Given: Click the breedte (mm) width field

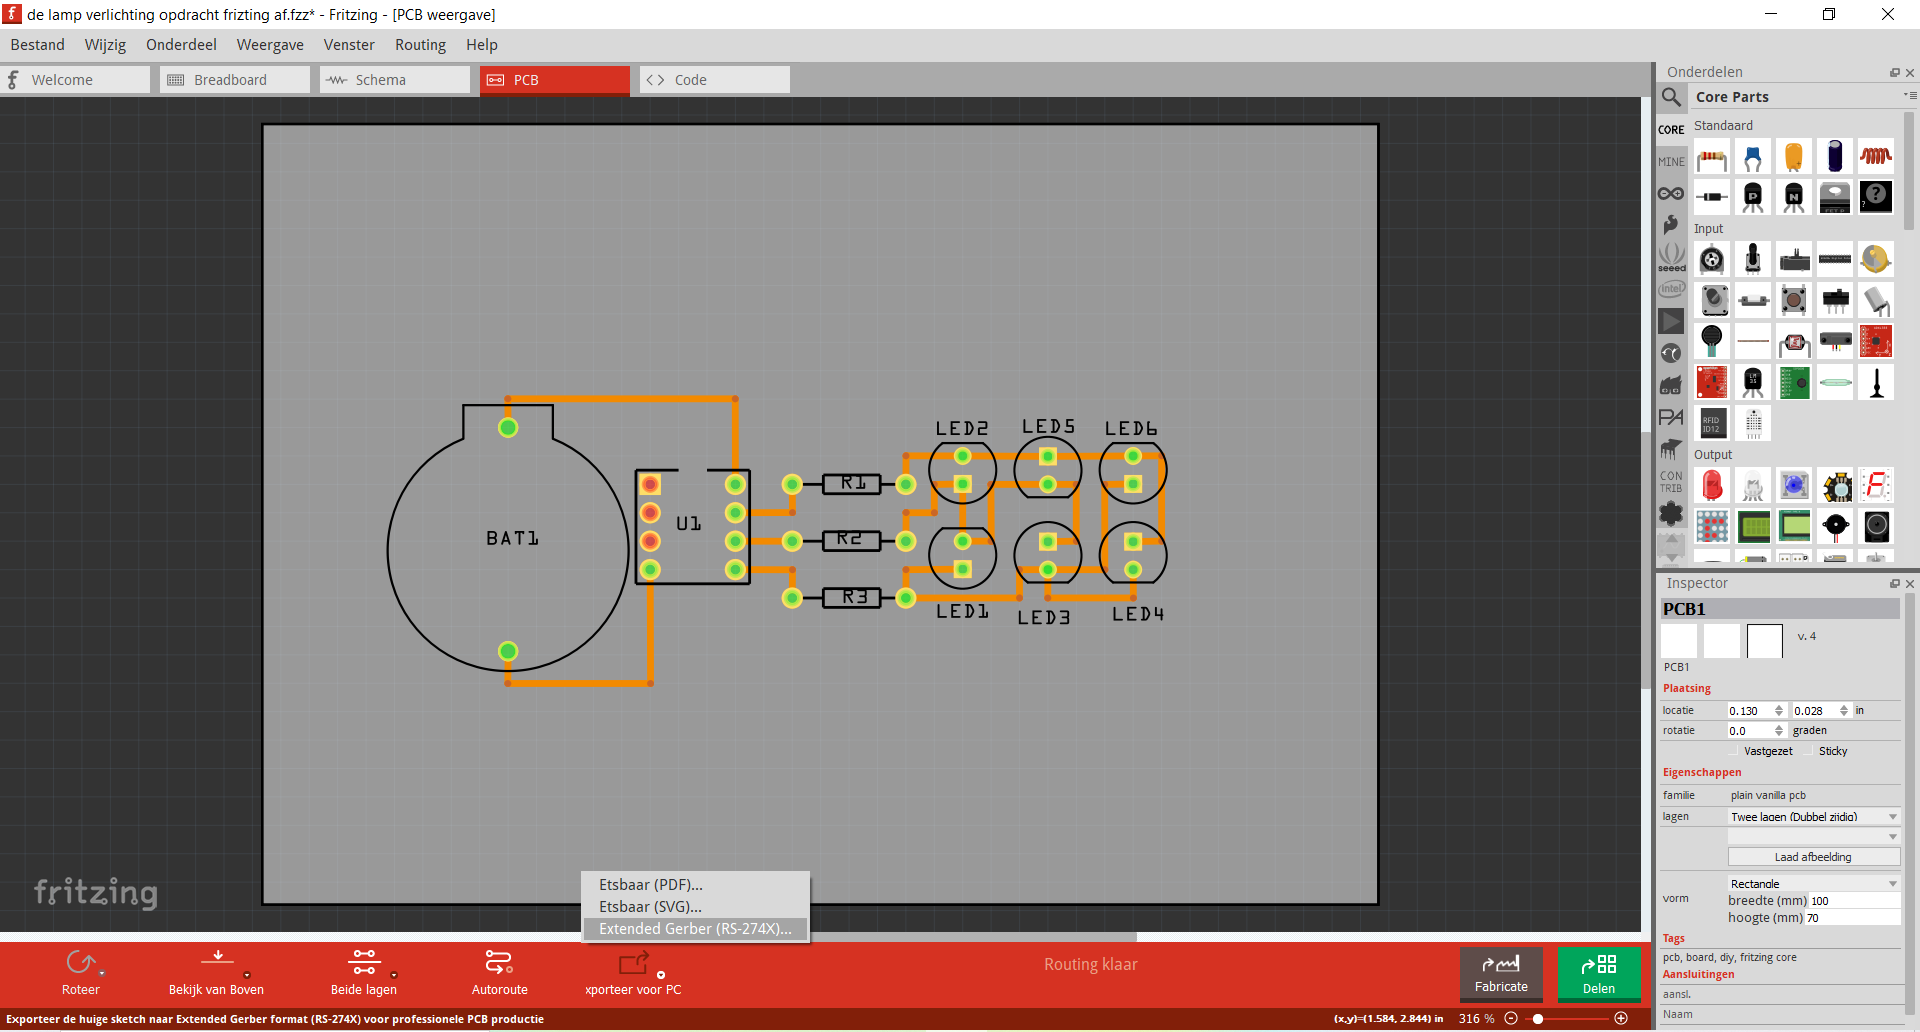Looking at the screenshot, I should pos(1852,901).
